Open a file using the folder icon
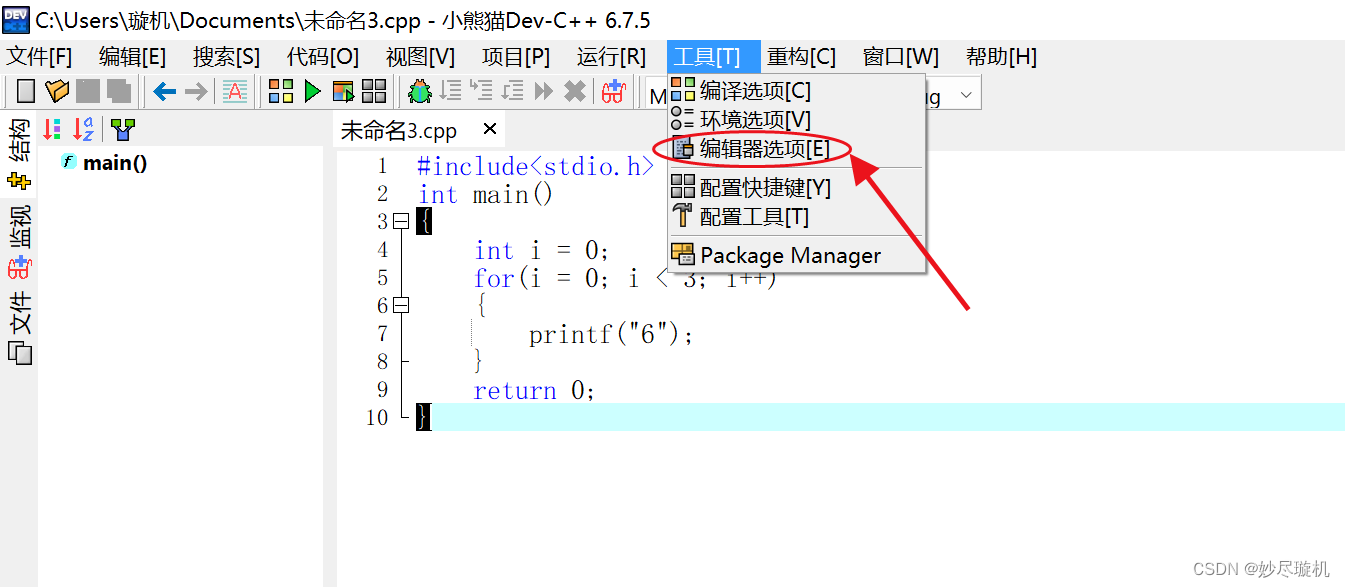 57,91
